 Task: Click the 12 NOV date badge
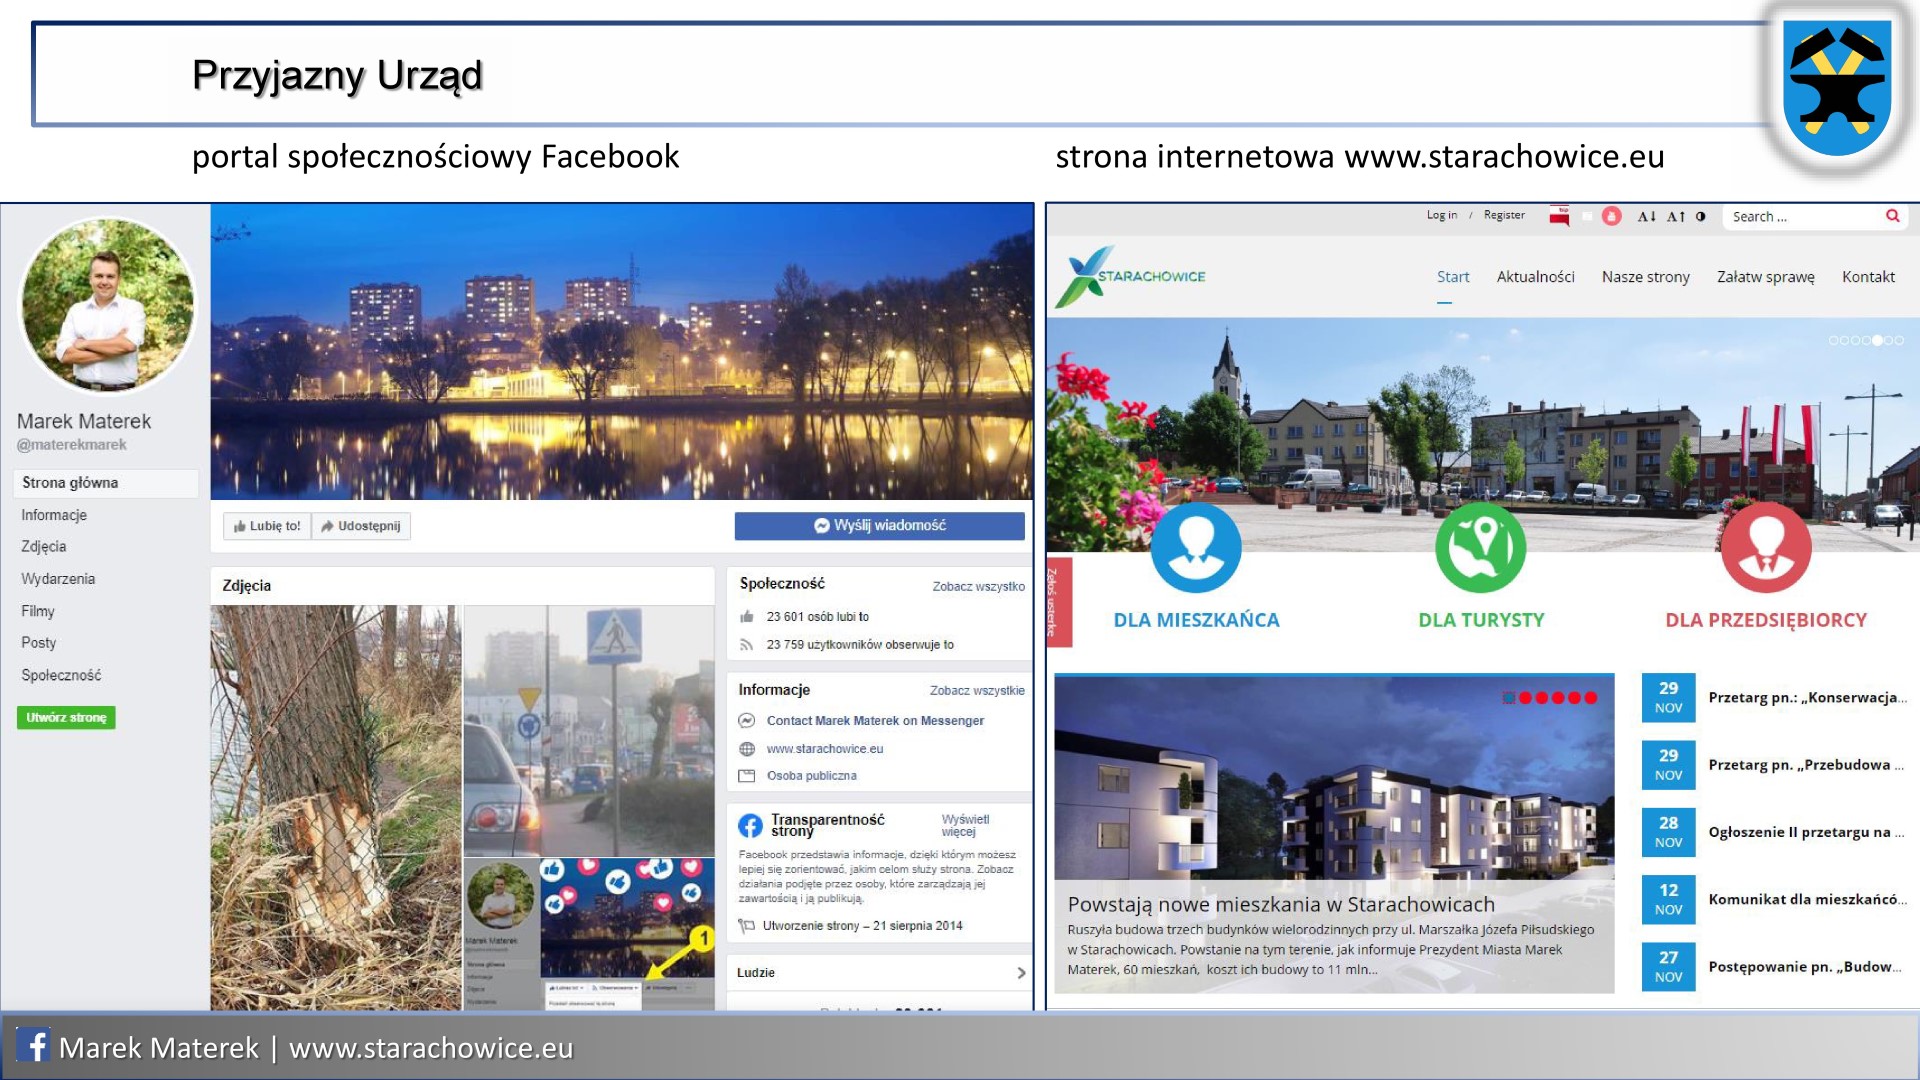pyautogui.click(x=1668, y=899)
